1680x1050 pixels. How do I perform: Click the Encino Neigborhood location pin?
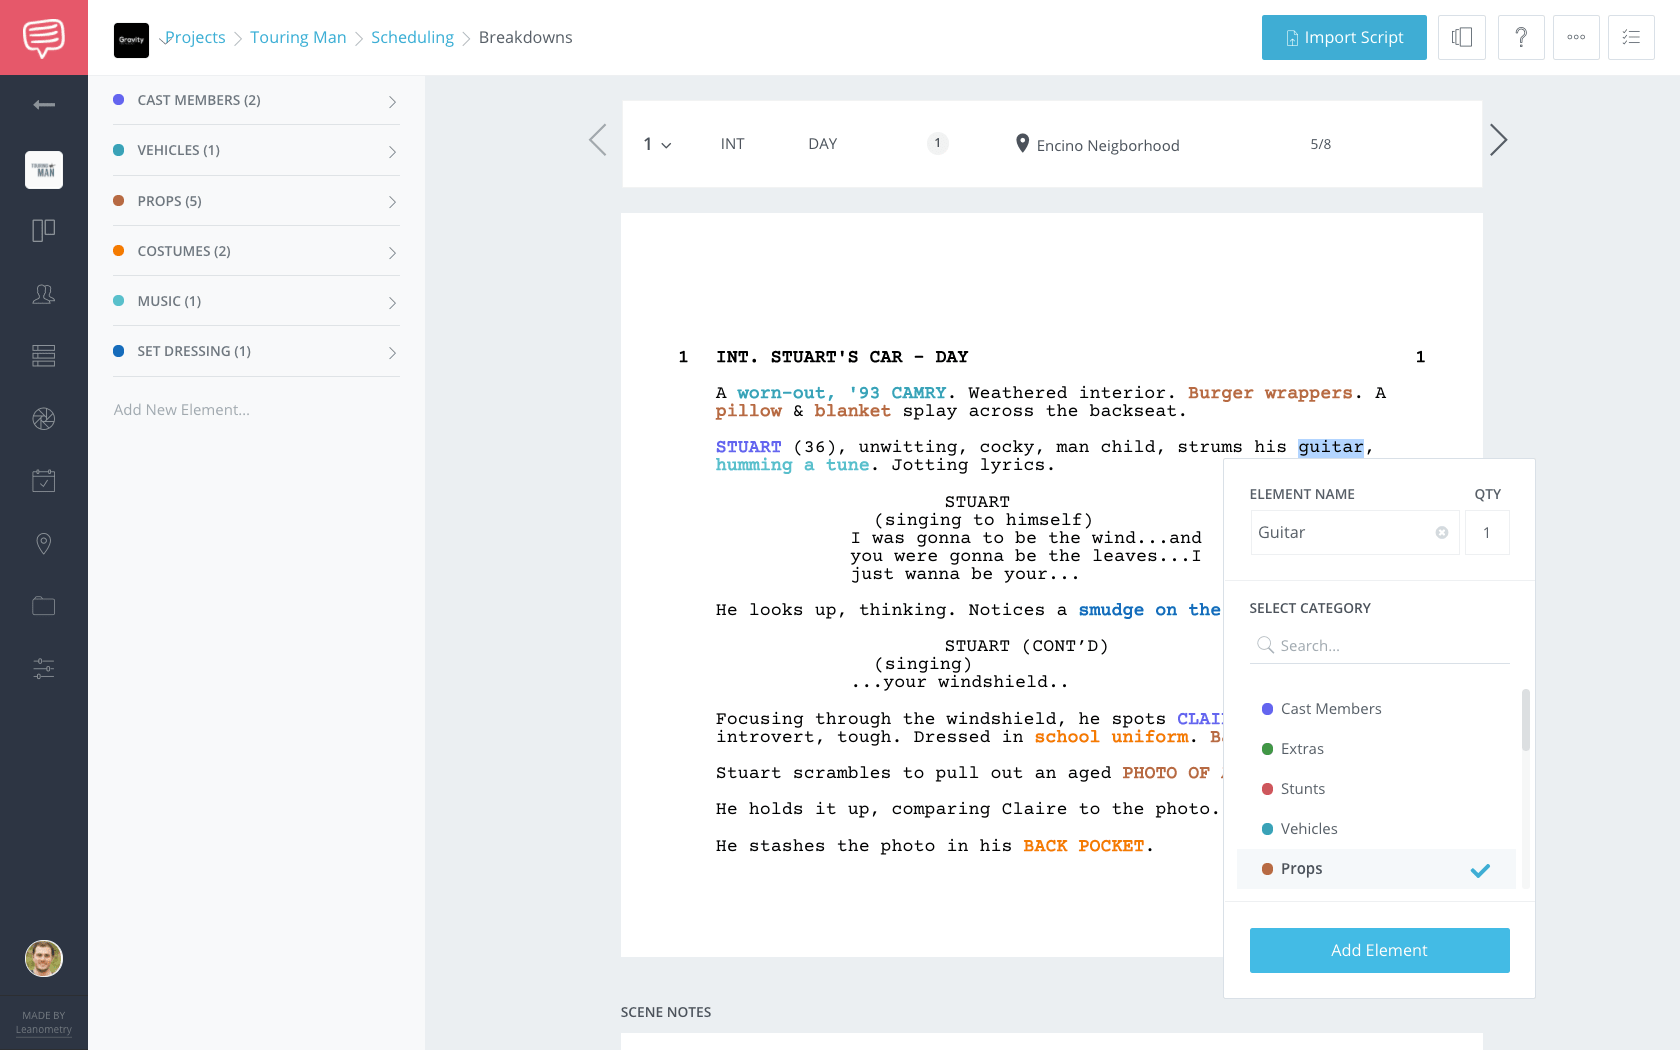tap(1022, 144)
